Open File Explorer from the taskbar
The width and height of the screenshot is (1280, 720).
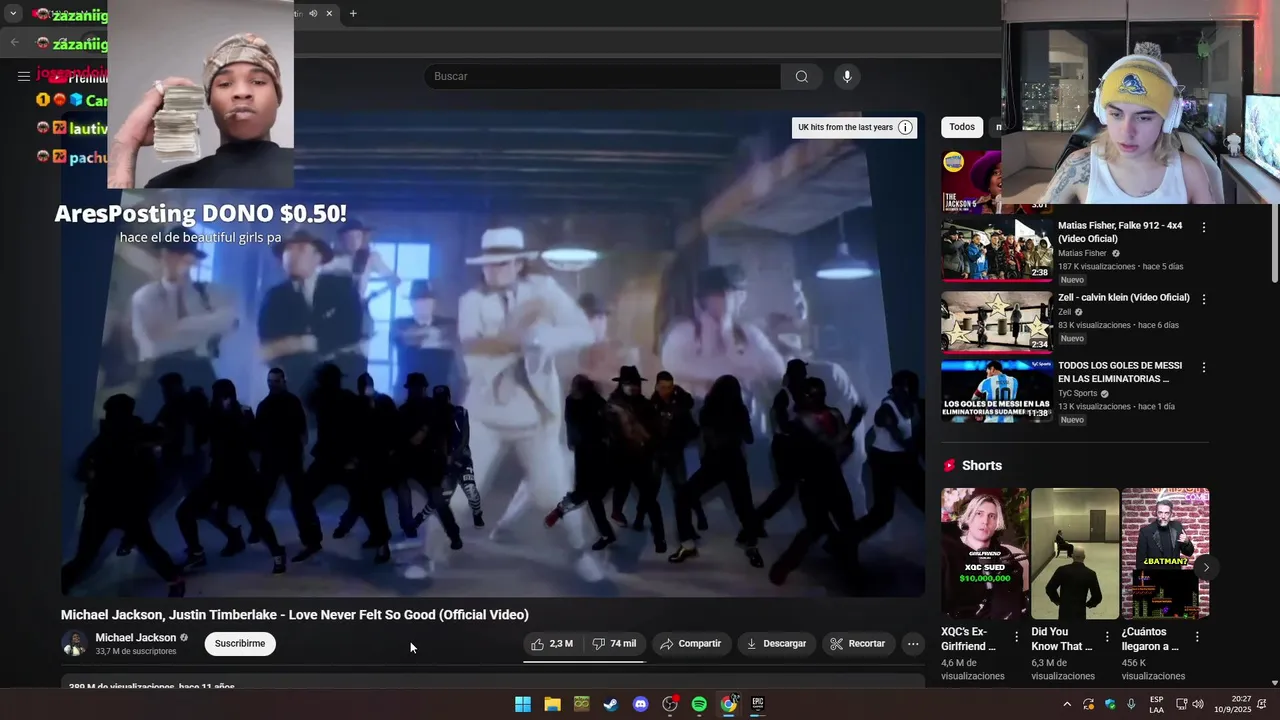(552, 704)
